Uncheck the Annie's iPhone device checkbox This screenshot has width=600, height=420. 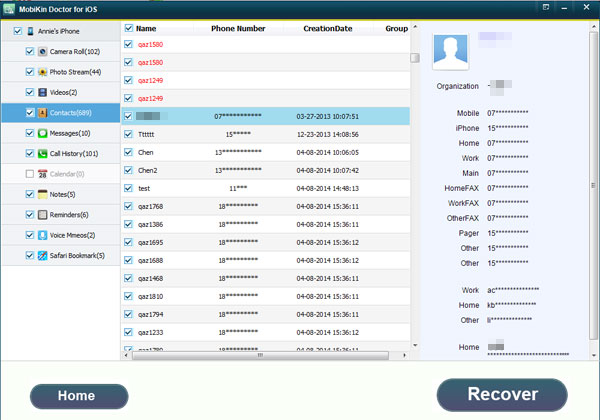[16, 31]
